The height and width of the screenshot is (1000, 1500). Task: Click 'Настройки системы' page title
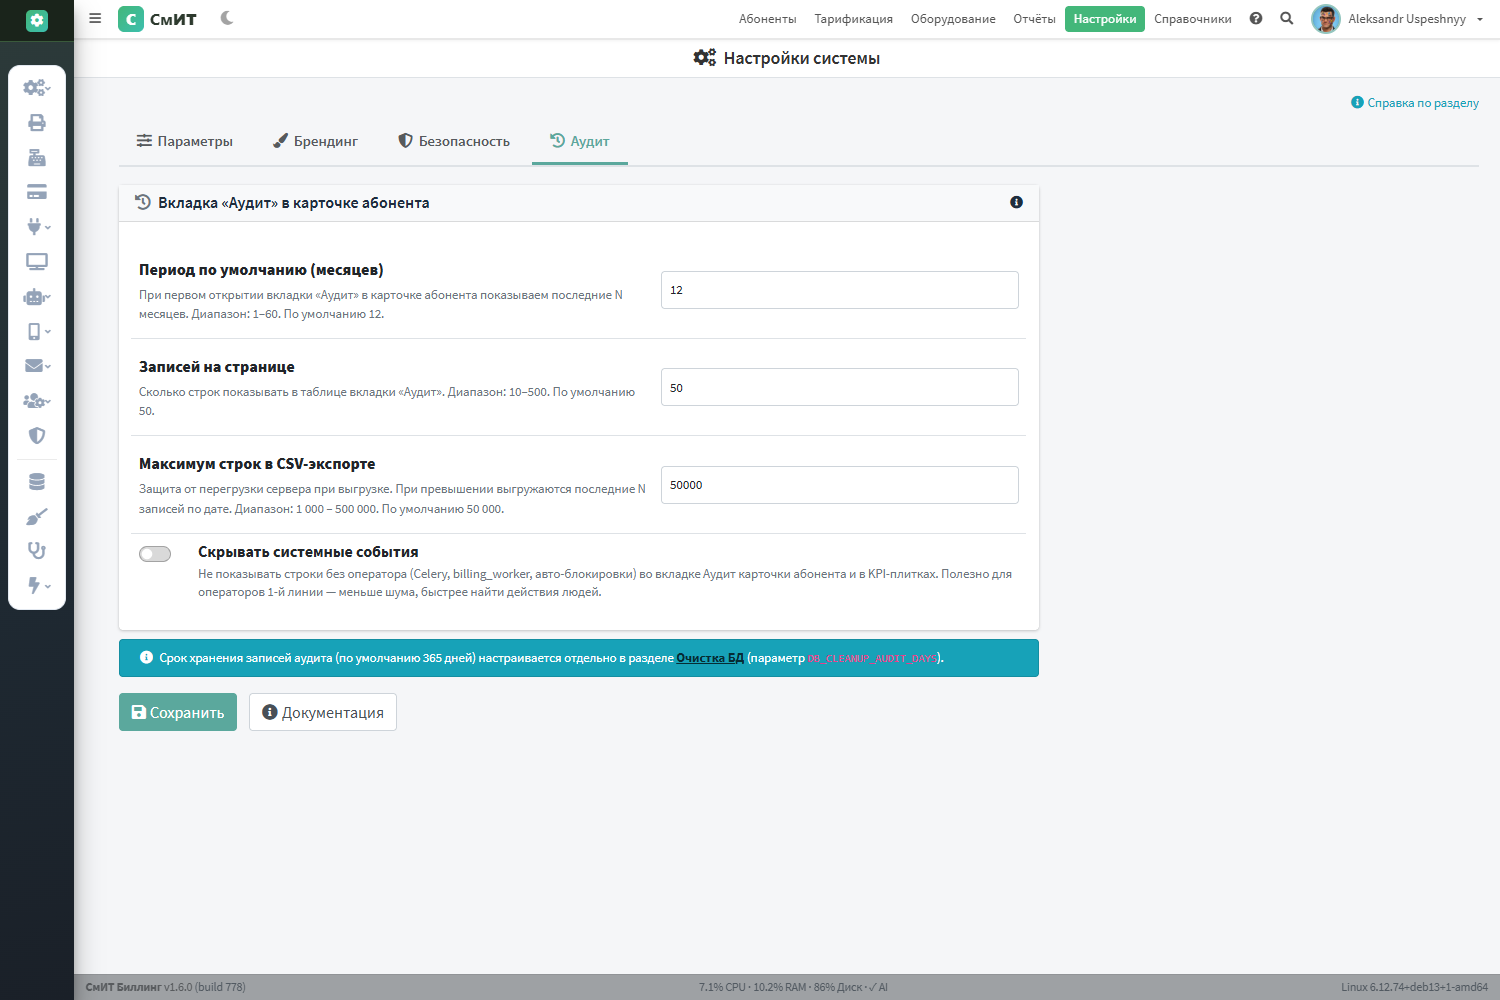[802, 58]
